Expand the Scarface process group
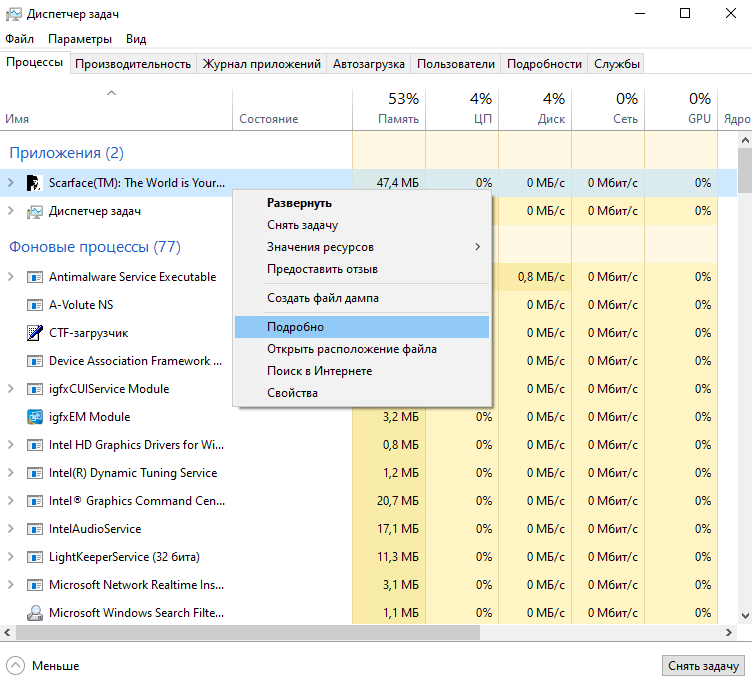 pos(11,183)
